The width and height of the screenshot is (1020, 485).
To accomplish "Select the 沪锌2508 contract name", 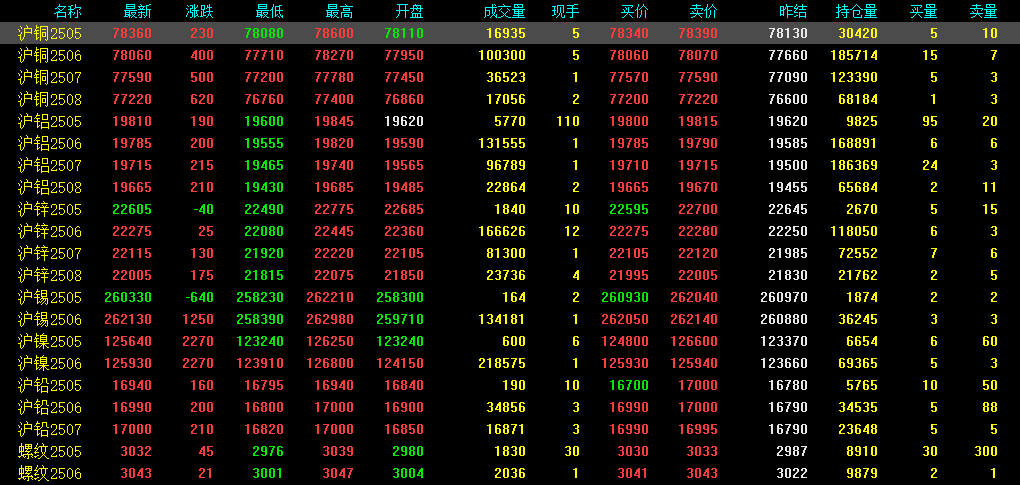I will click(x=49, y=275).
